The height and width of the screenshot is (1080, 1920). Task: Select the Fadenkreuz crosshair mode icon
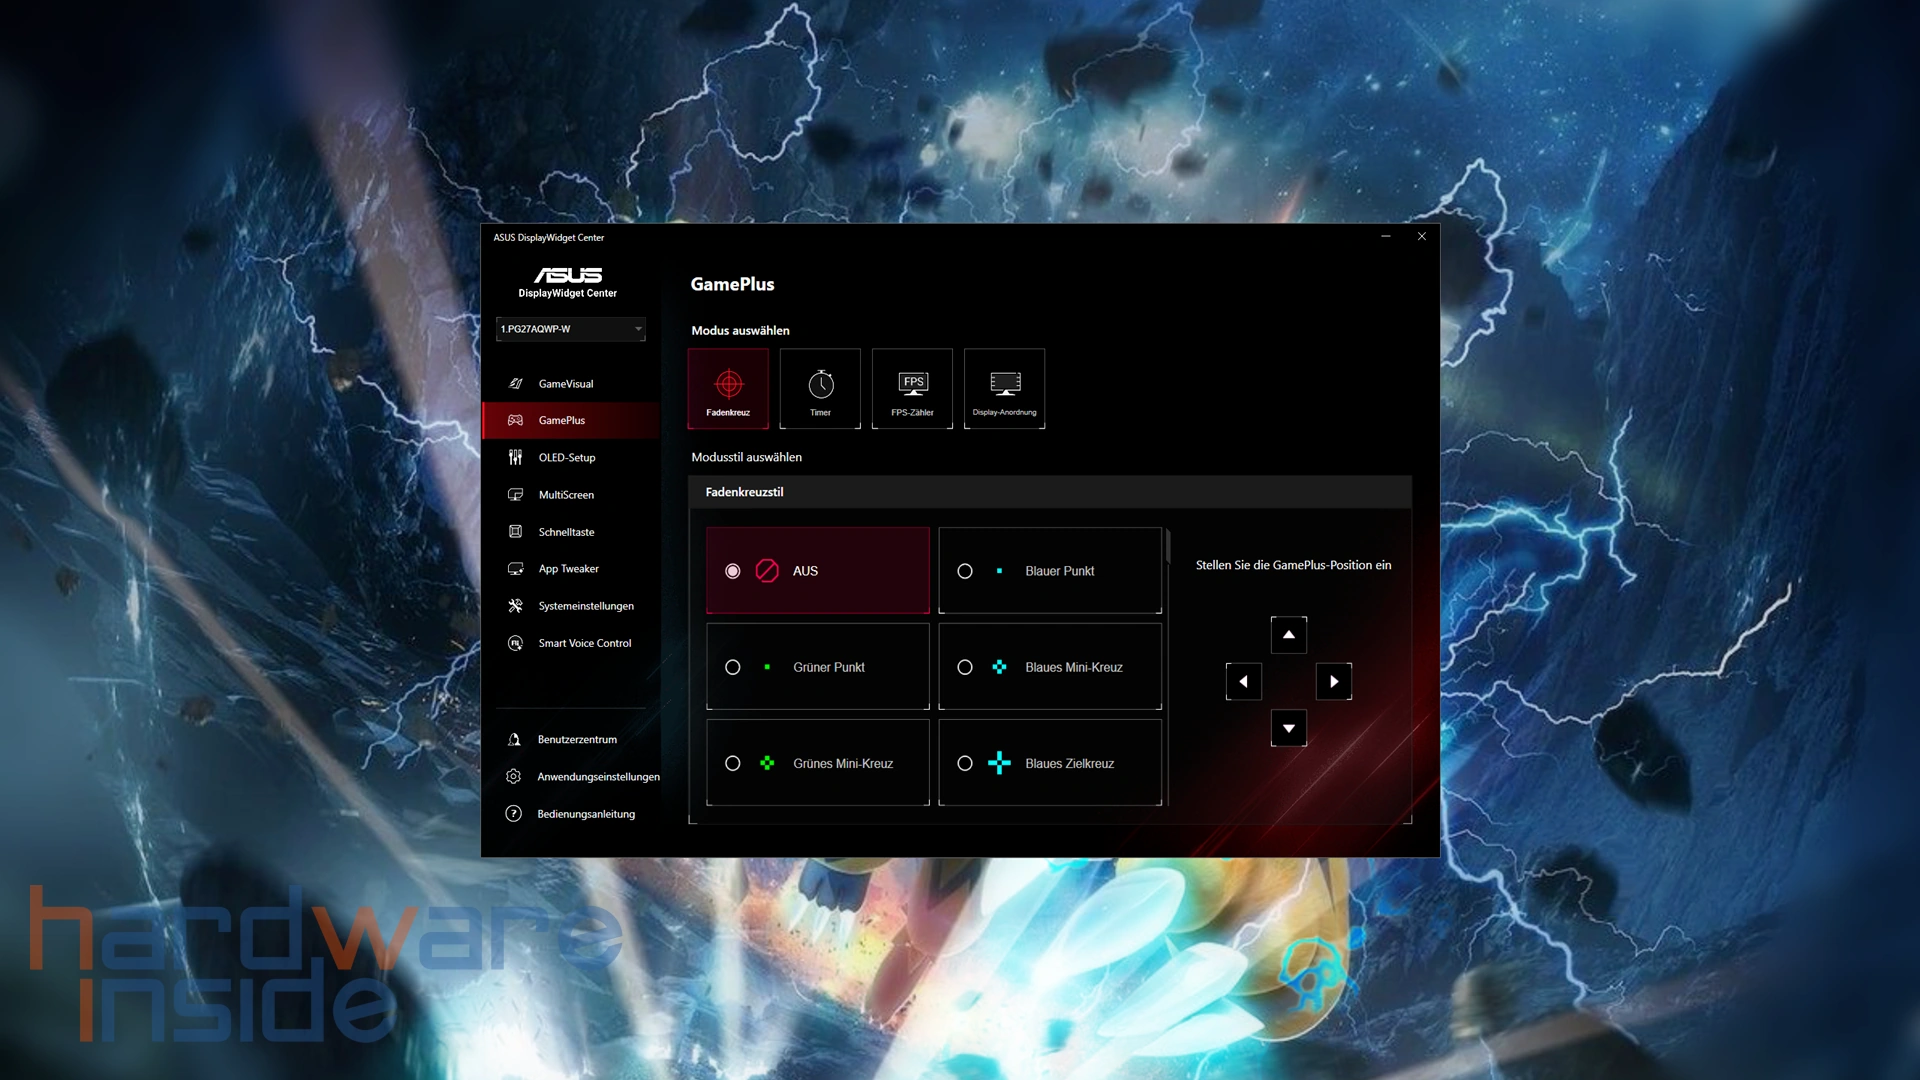728,388
